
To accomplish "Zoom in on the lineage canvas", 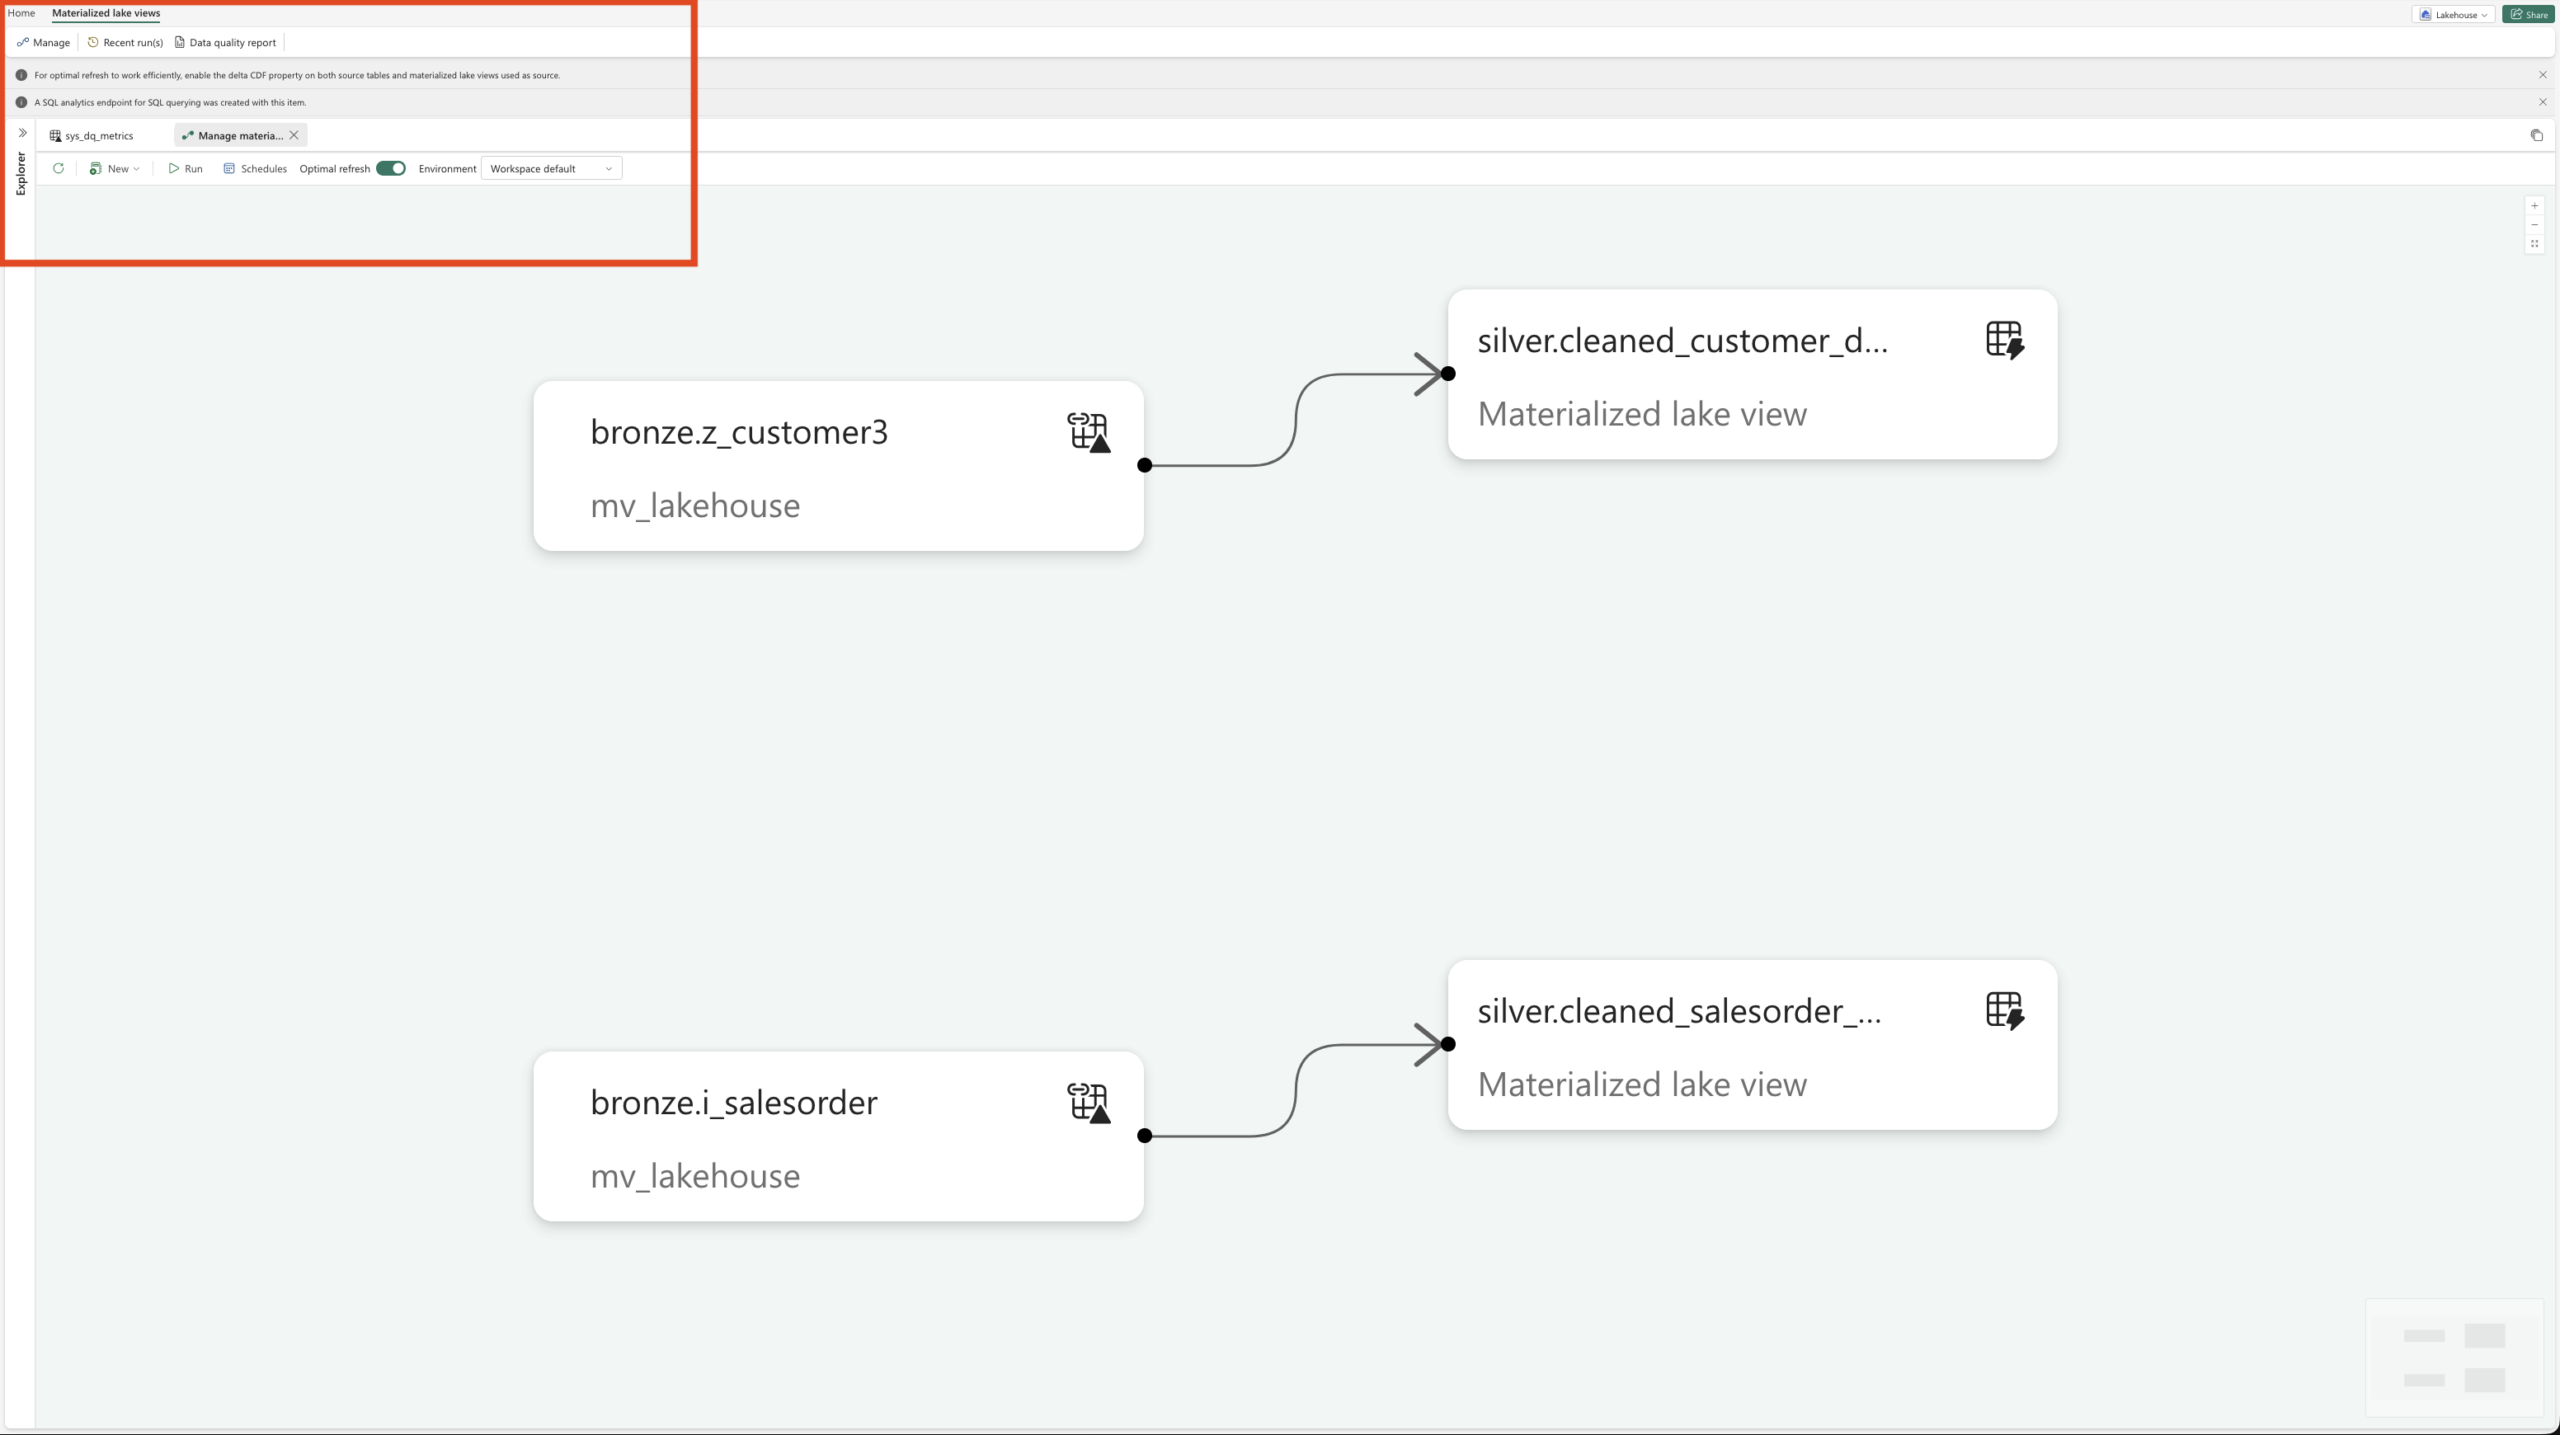I will (x=2534, y=206).
